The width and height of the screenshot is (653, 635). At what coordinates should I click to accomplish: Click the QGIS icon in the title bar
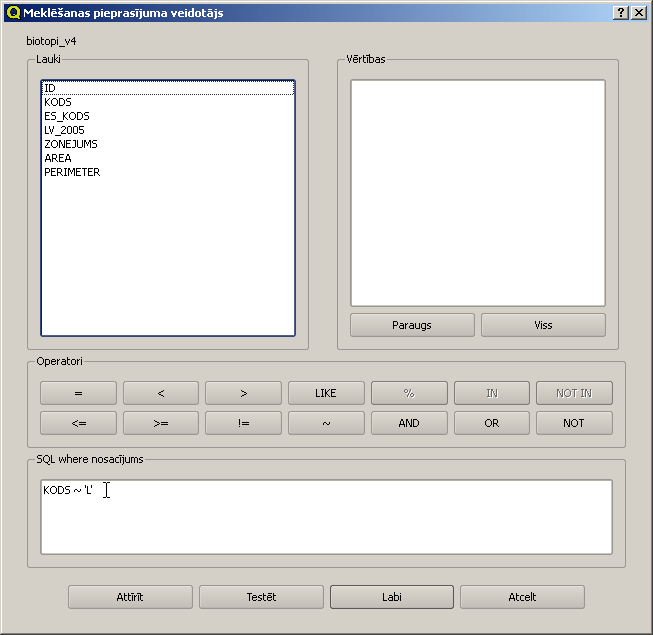pyautogui.click(x=13, y=13)
